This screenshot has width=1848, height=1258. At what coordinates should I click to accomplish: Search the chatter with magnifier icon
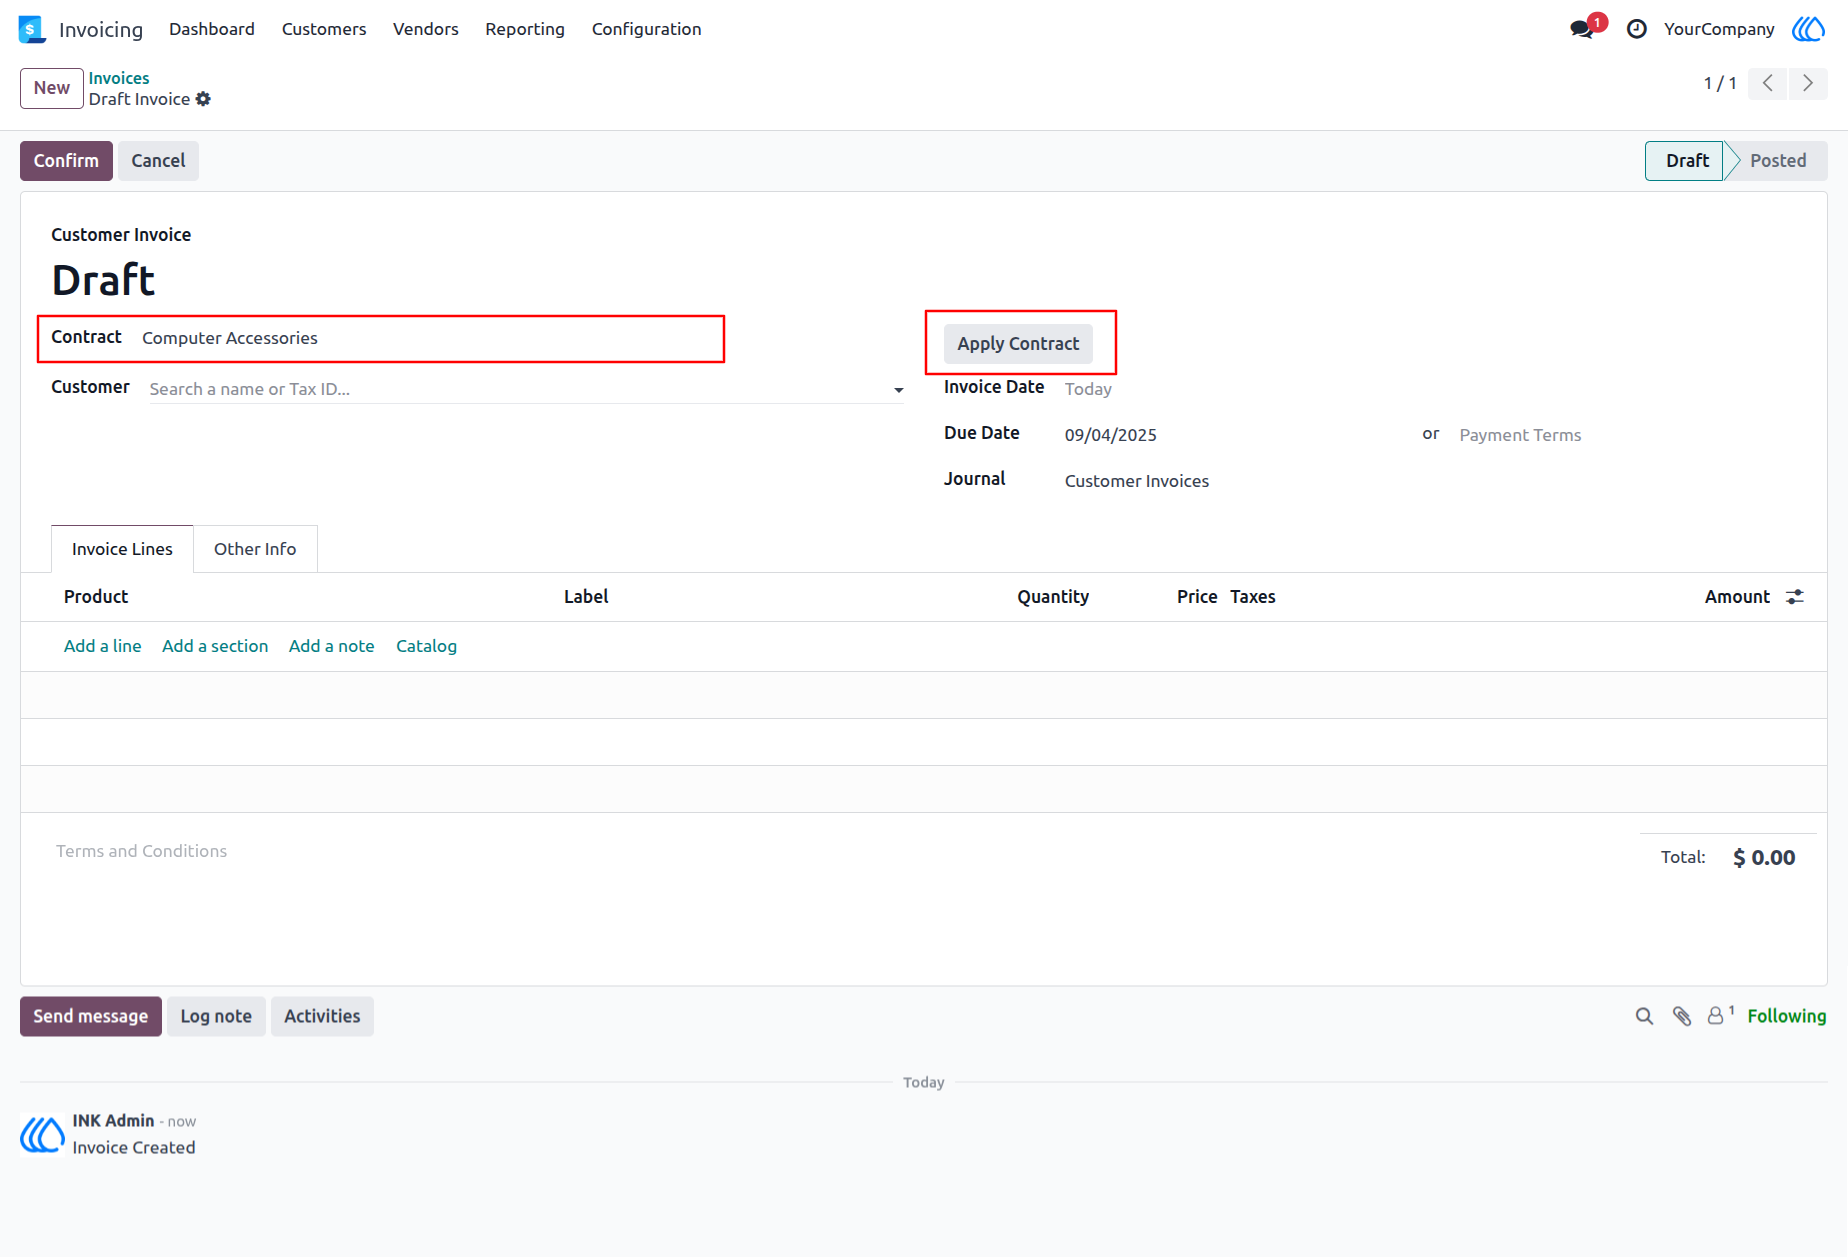coord(1644,1017)
